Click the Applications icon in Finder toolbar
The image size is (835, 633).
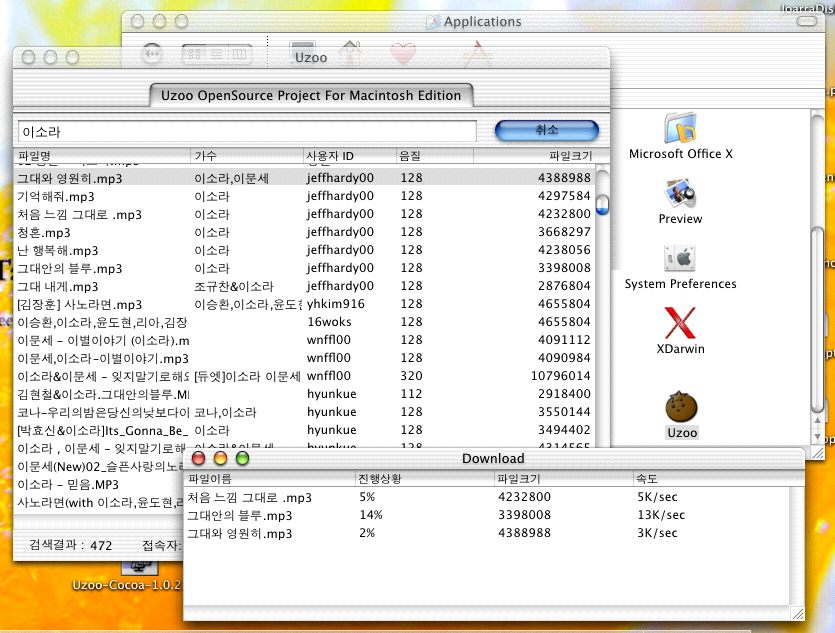click(x=476, y=54)
